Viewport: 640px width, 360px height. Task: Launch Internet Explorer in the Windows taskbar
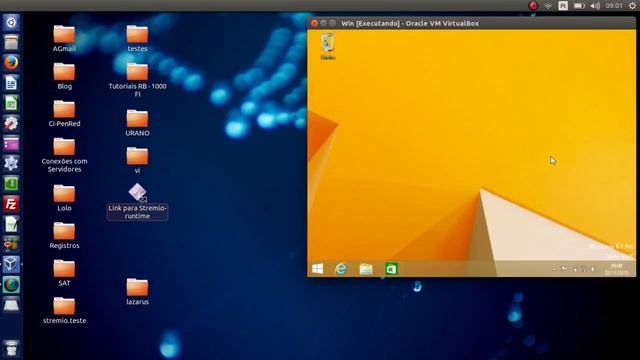(x=341, y=269)
